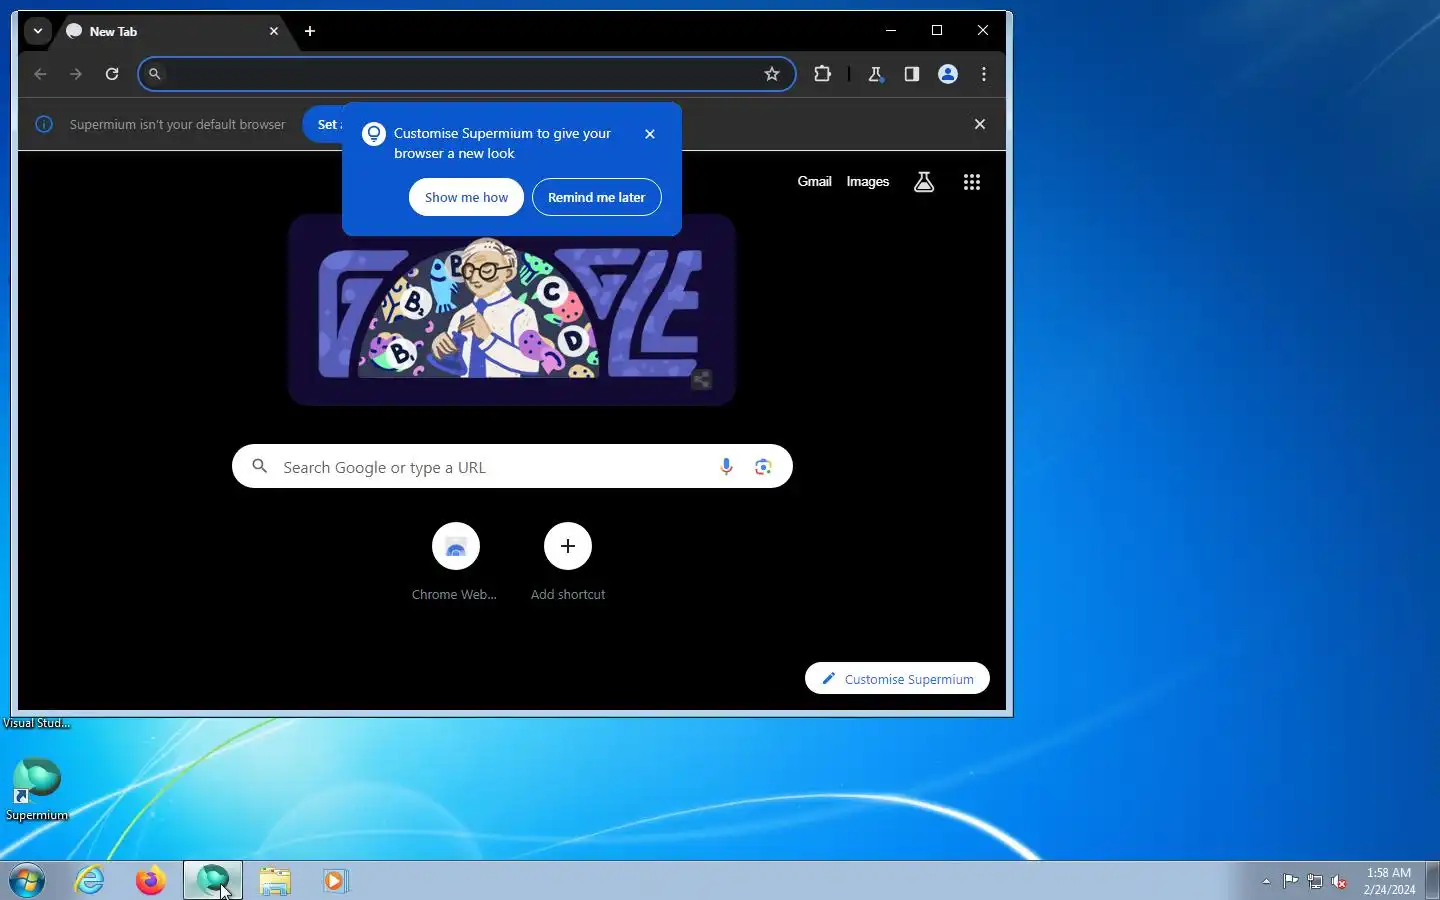Go forward with the forward arrow
This screenshot has width=1440, height=900.
pos(76,74)
